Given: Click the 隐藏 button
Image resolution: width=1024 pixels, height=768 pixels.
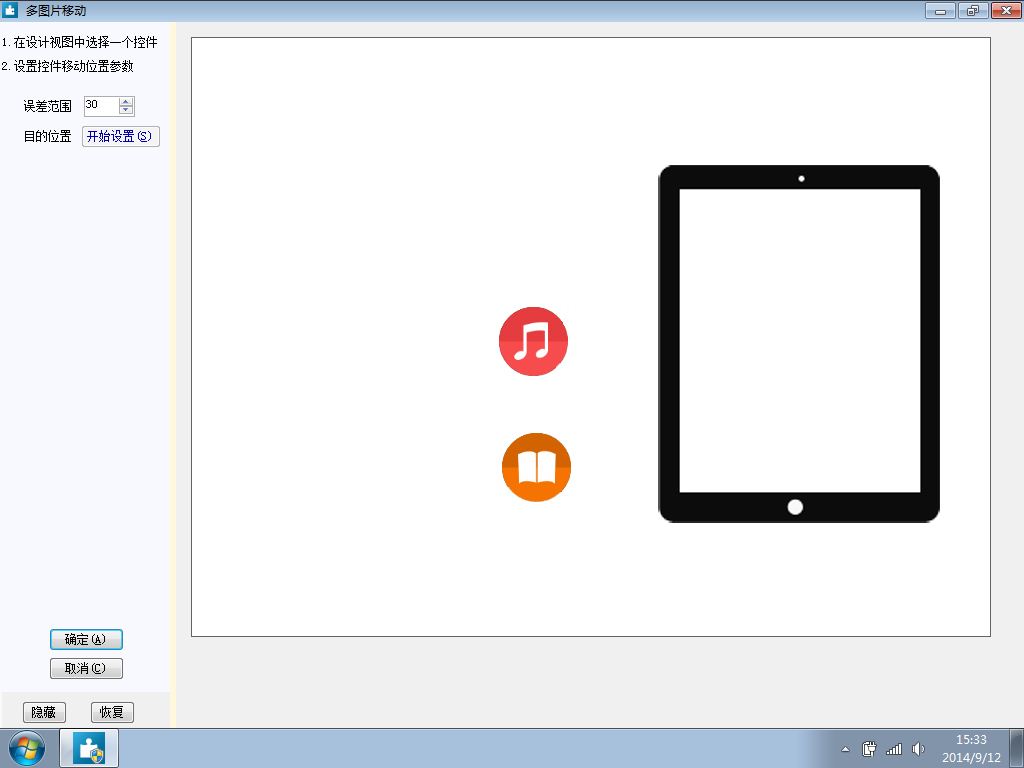Looking at the screenshot, I should (44, 712).
